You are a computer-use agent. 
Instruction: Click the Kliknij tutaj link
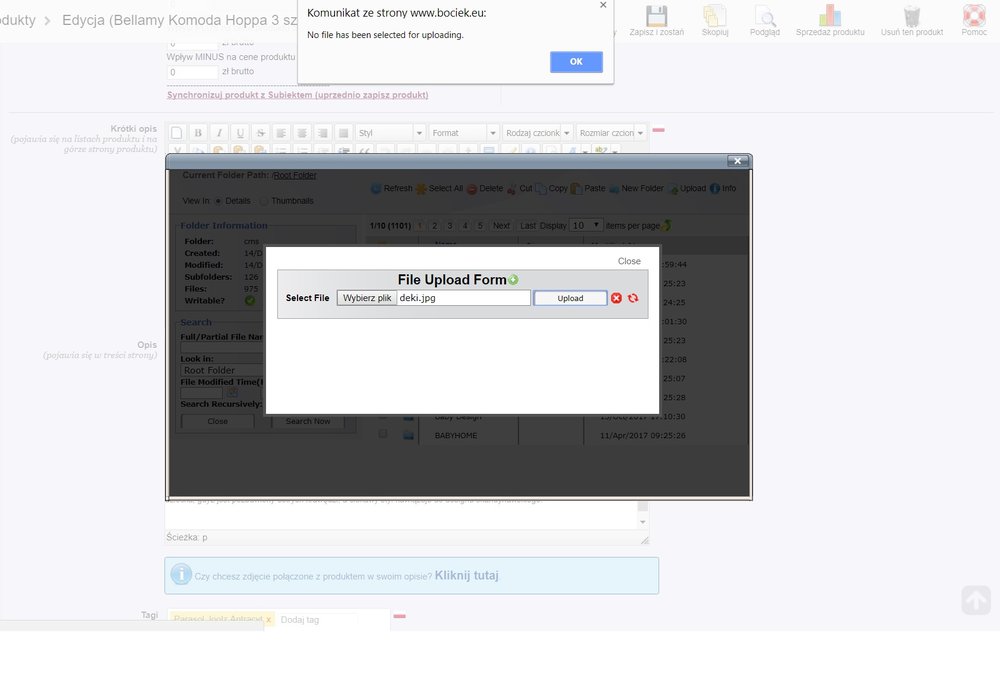click(466, 575)
